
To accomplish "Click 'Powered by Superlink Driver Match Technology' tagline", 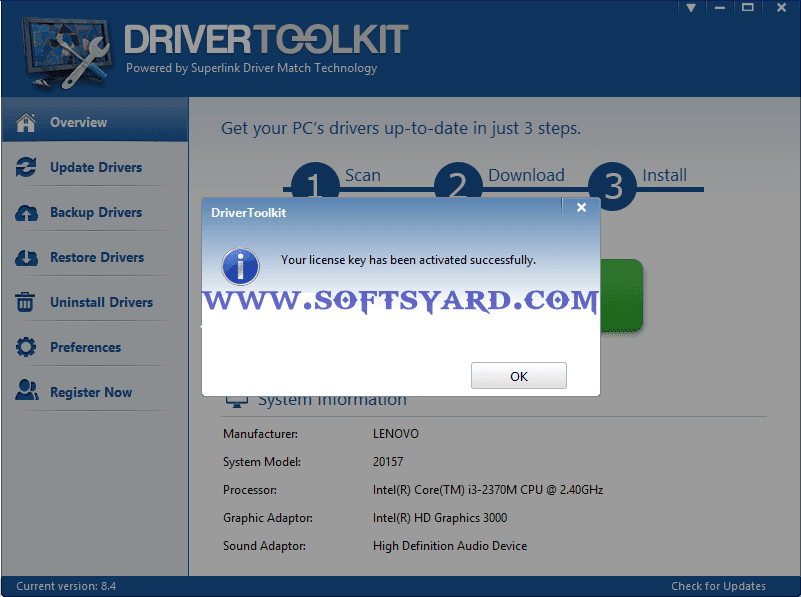I will [x=251, y=68].
